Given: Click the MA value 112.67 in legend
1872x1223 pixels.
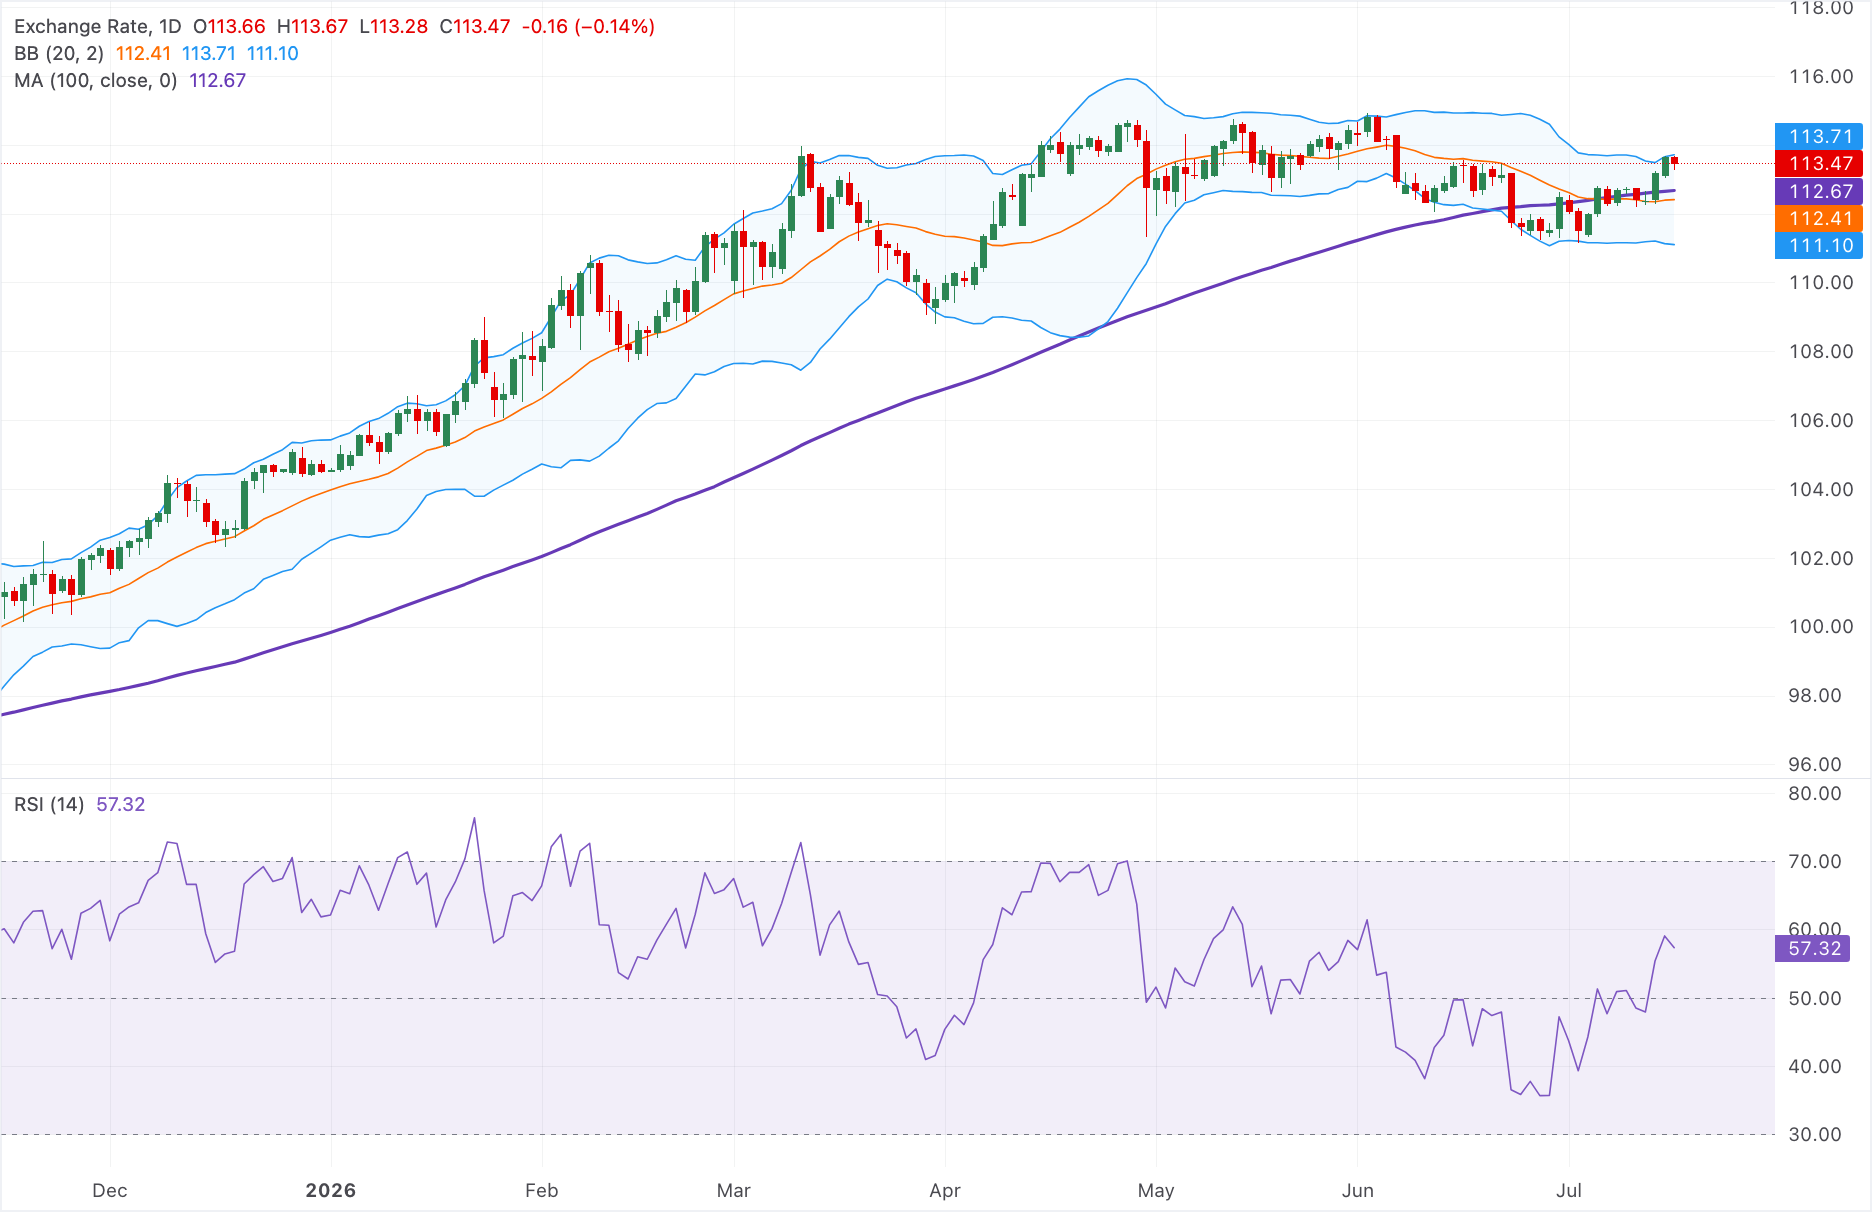Looking at the screenshot, I should 217,81.
